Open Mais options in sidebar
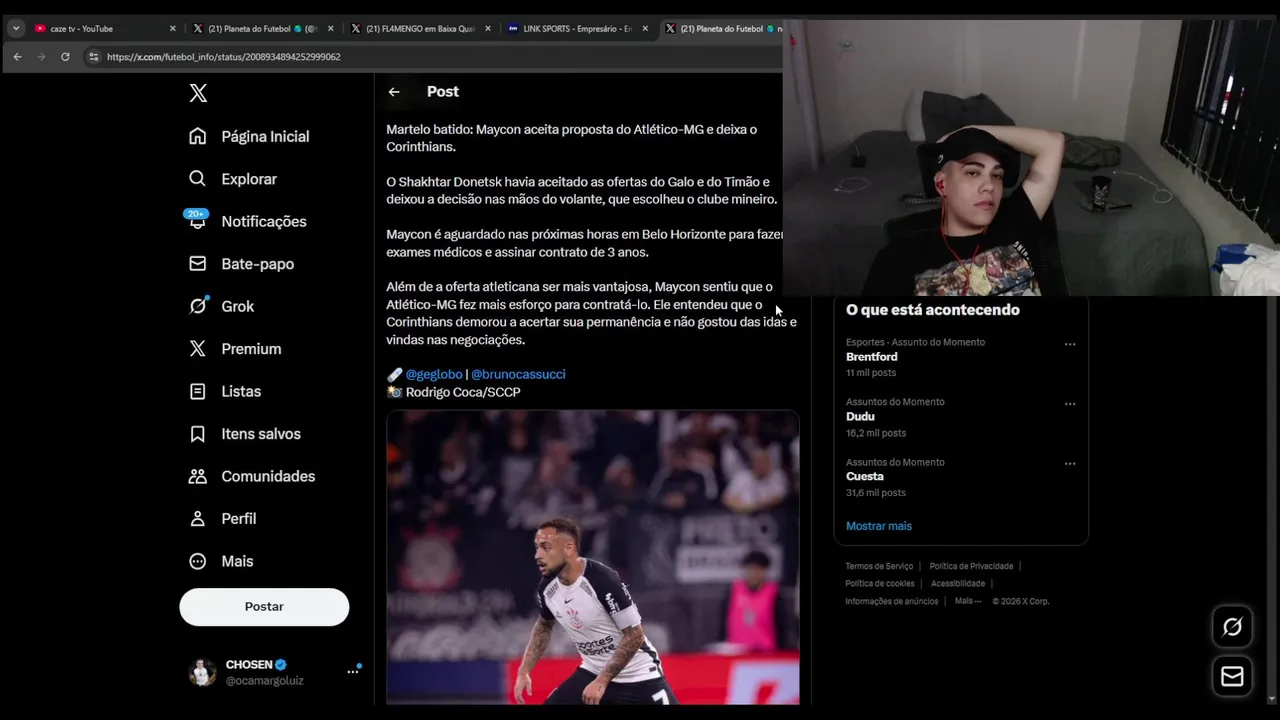This screenshot has width=1280, height=720. (x=223, y=561)
